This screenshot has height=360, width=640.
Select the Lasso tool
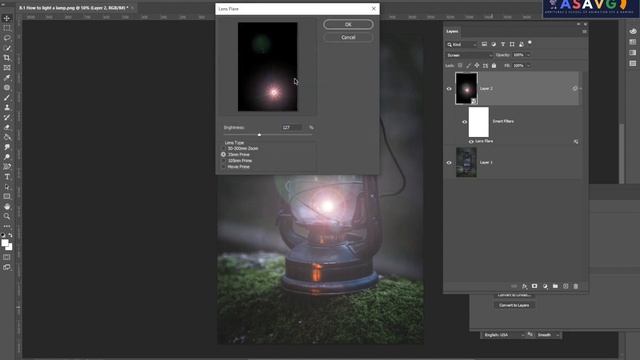tap(7, 38)
